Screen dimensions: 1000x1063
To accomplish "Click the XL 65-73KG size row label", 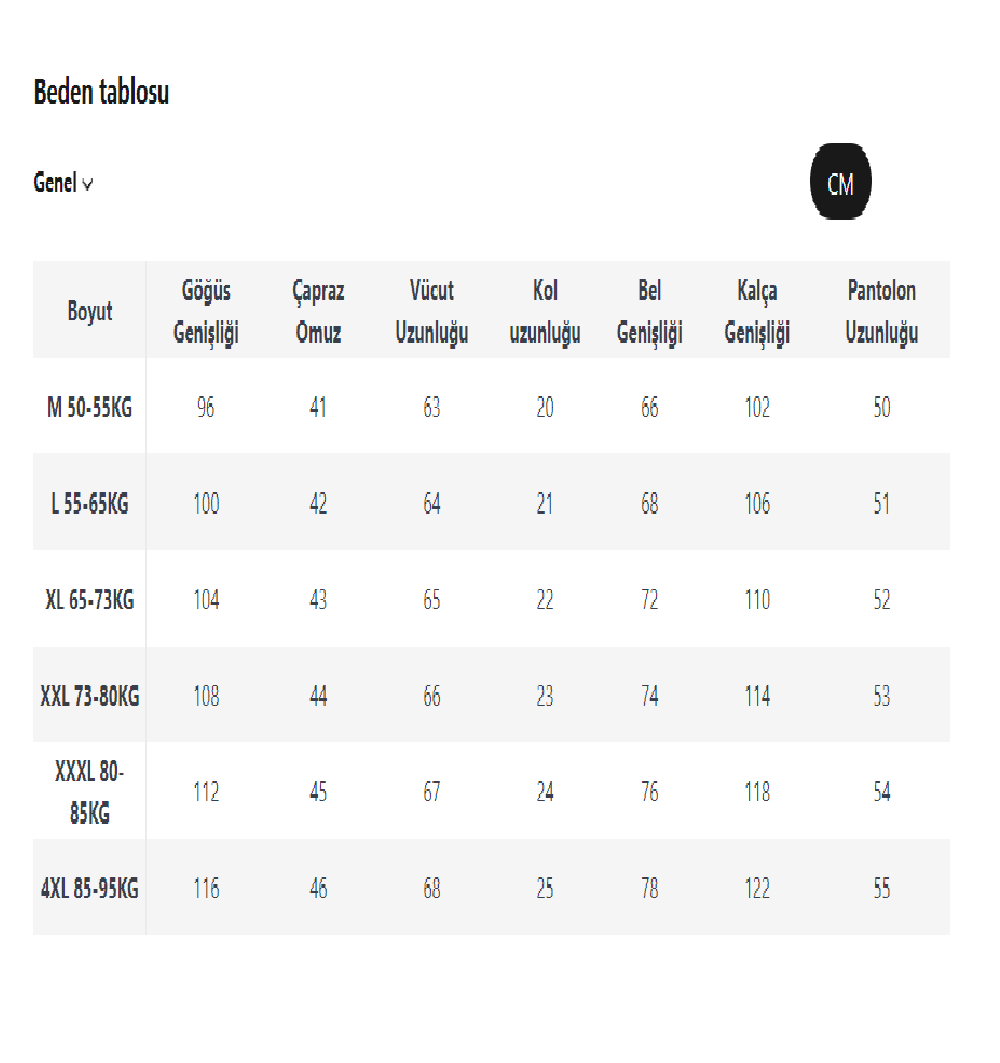I will [90, 600].
